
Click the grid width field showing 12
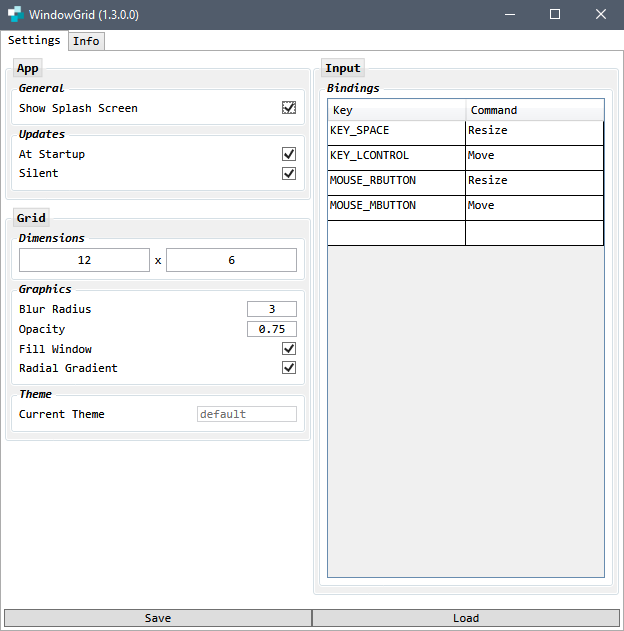pos(84,260)
